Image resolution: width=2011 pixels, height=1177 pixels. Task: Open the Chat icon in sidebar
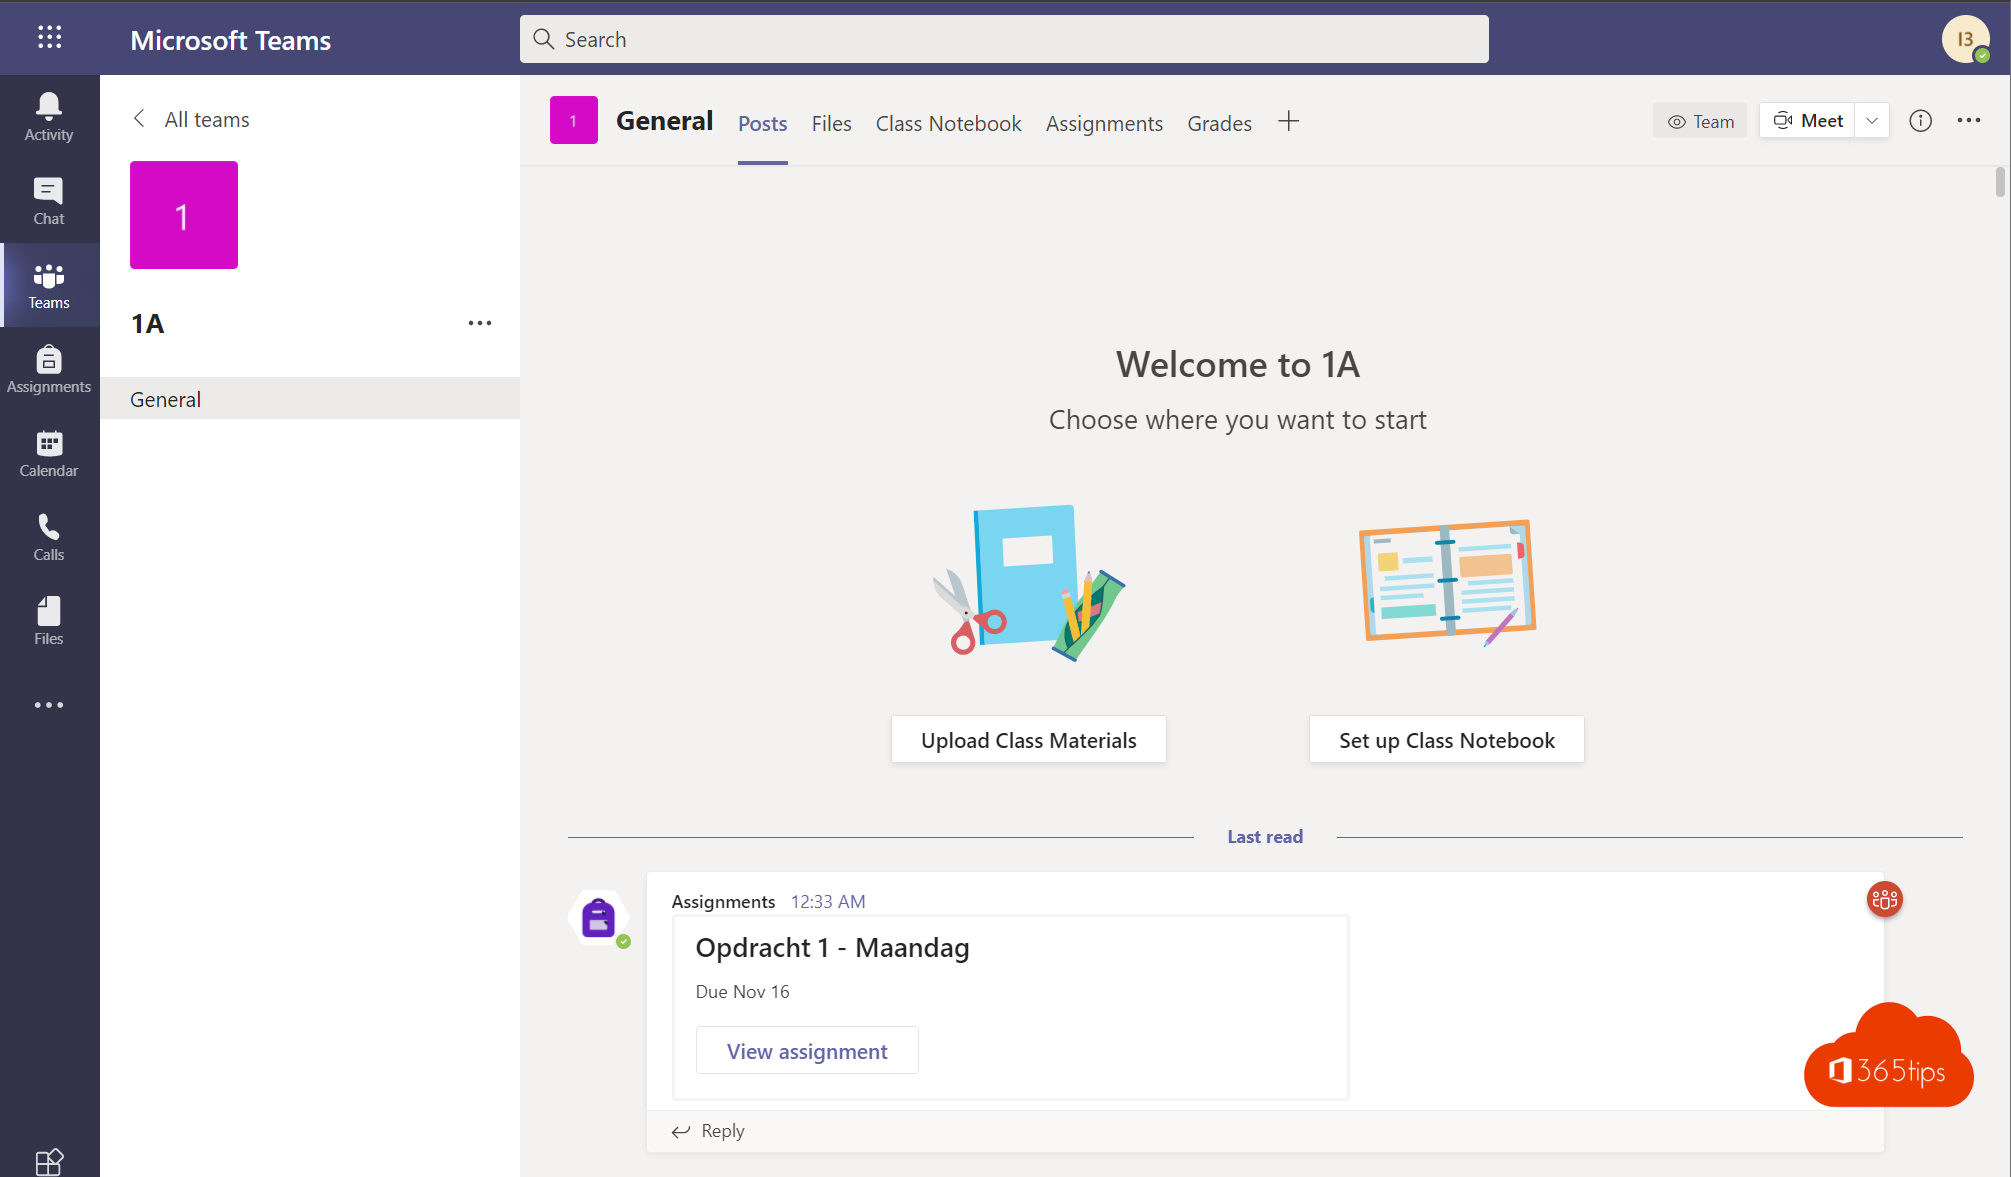point(49,202)
